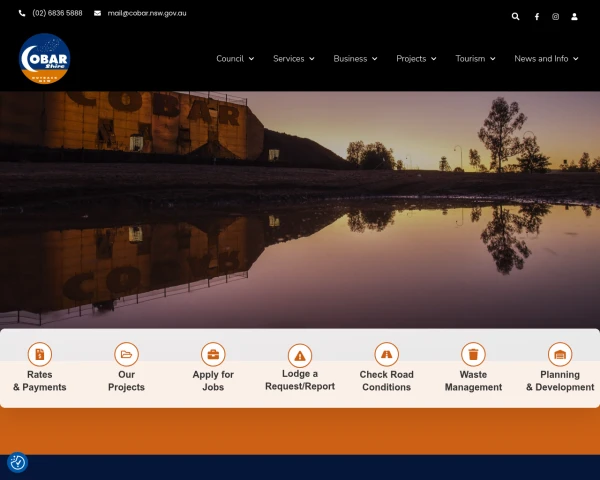
Task: Open the Facebook page icon
Action: pos(536,16)
